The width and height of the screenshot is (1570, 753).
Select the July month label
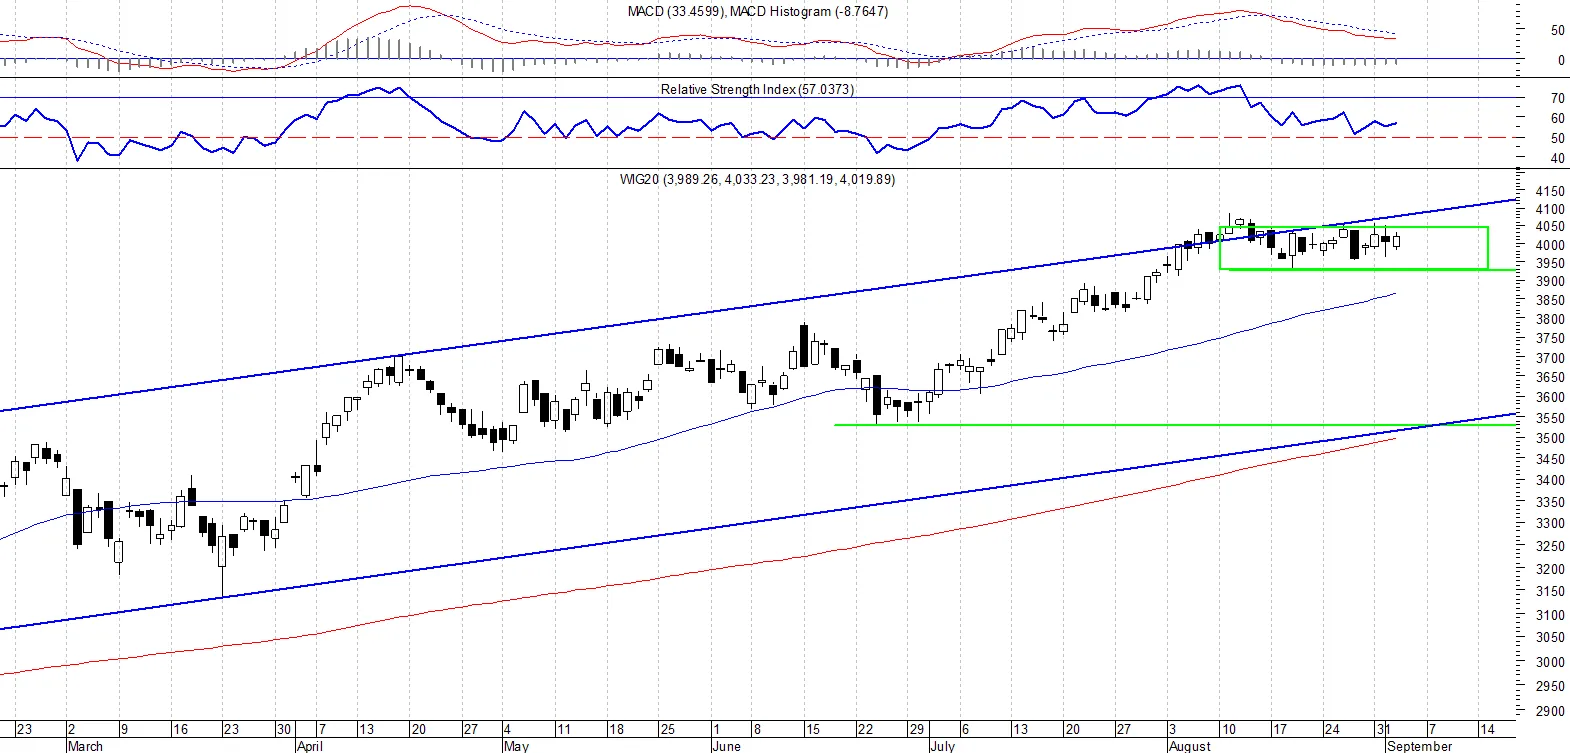click(943, 746)
